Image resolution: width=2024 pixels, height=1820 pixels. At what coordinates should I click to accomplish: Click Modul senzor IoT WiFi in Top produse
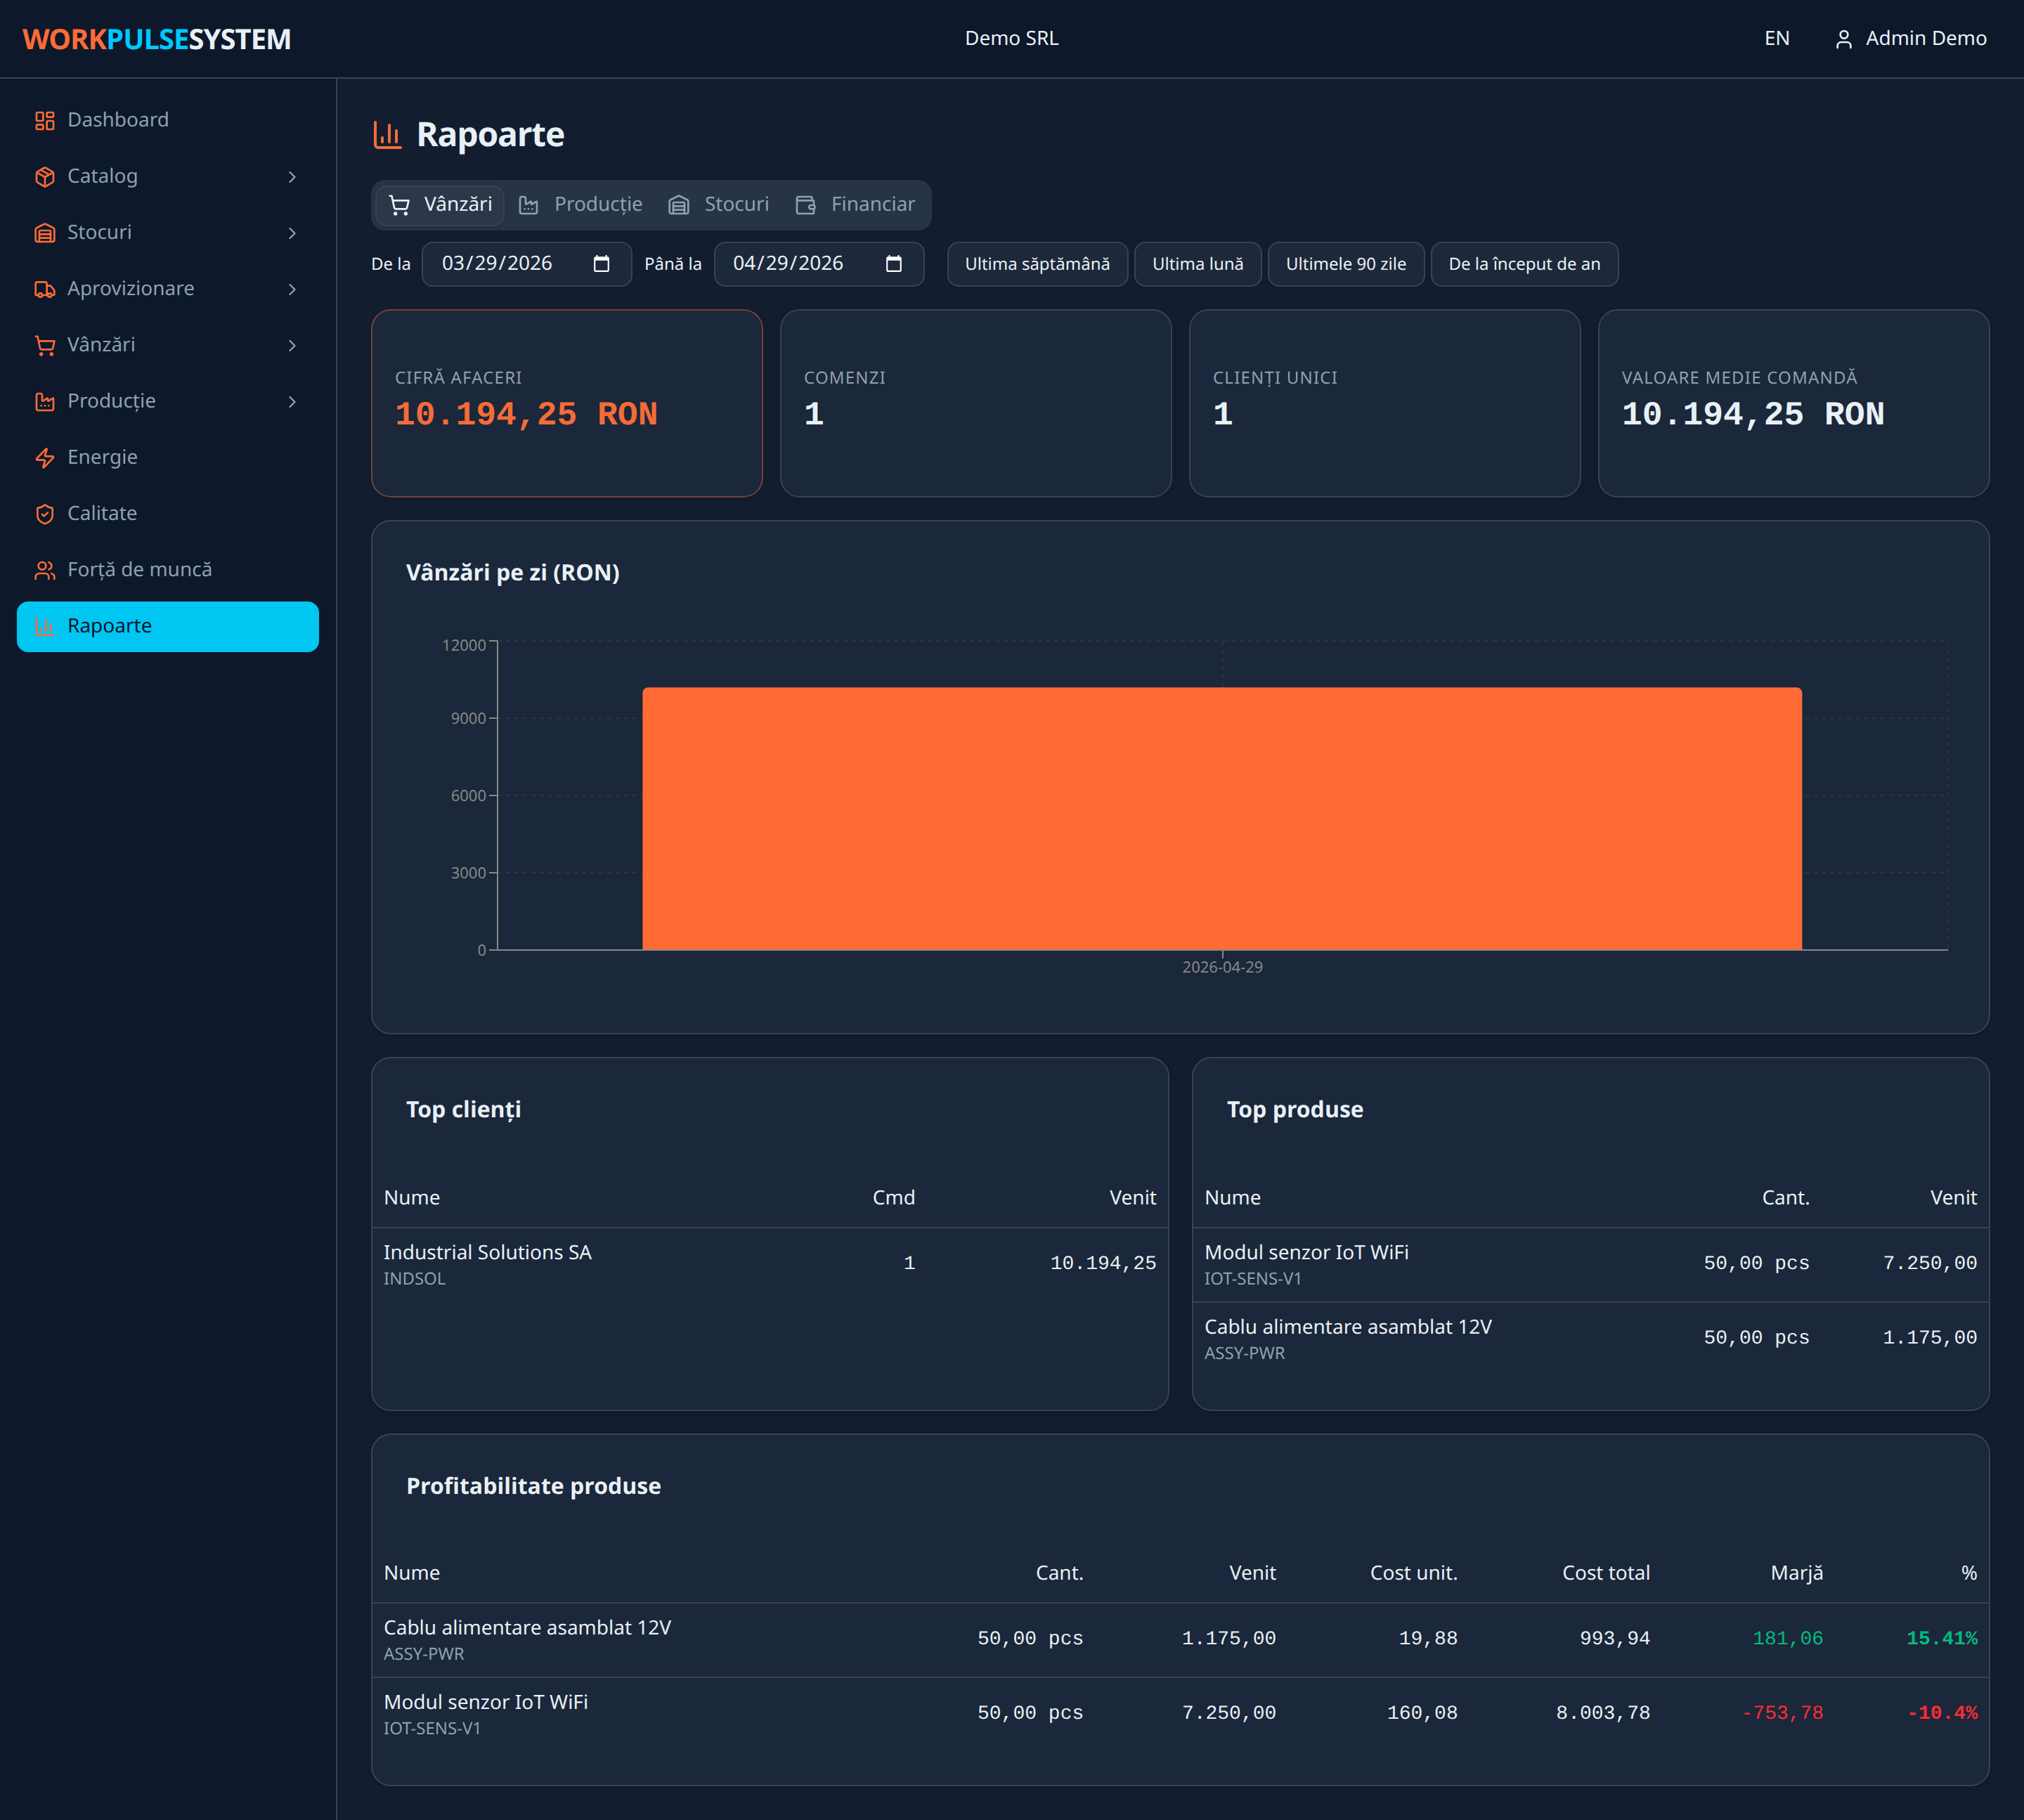(1306, 1253)
